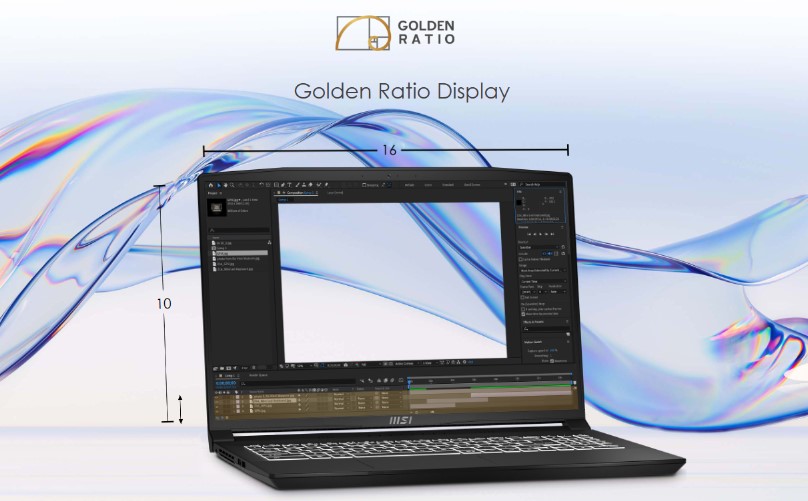Open the Skip frames dropdown
This screenshot has width=808, height=501.
543,292
